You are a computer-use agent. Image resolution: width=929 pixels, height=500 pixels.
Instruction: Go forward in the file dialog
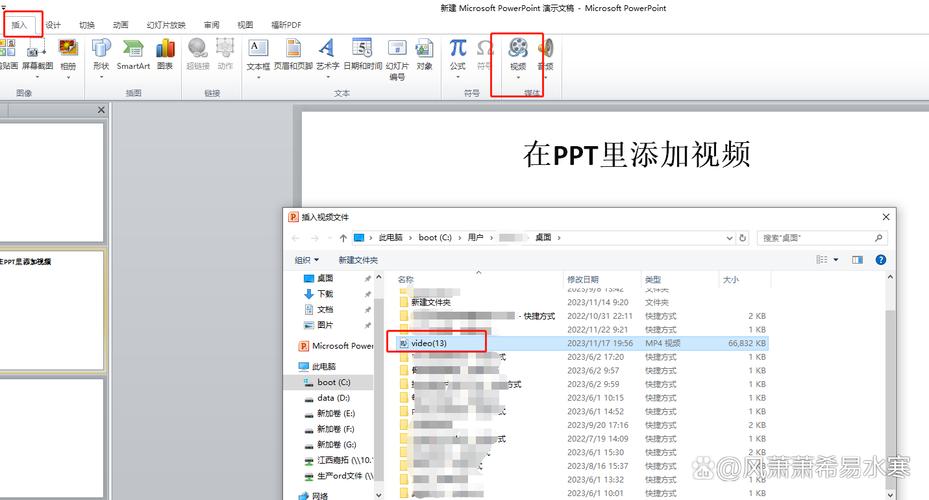click(315, 238)
